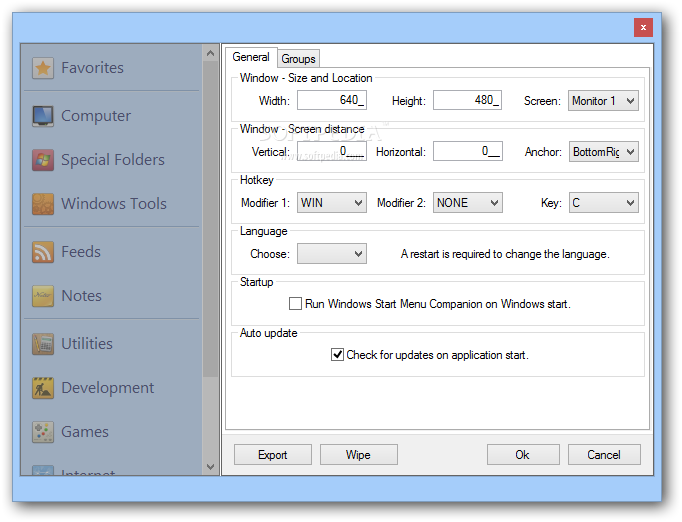This screenshot has height=522, width=682.
Task: Click the Height input field
Action: pos(467,100)
